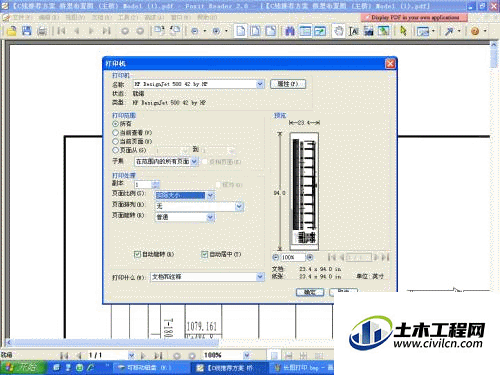Viewport: 500px width, 375px height.
Task: Click 'Display PDF in your own applications' banner
Action: (414, 17)
